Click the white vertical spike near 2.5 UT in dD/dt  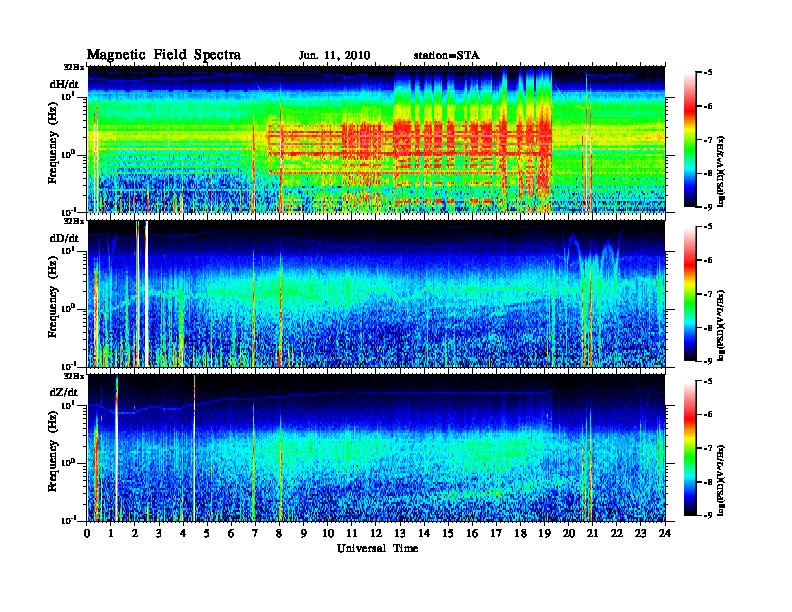pyautogui.click(x=146, y=294)
